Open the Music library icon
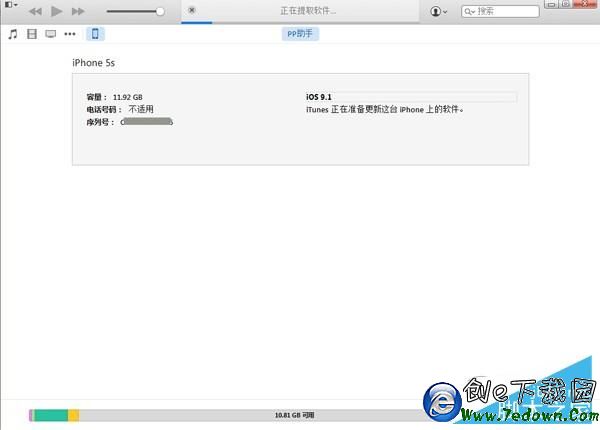The height and width of the screenshot is (430, 600). click(x=13, y=34)
